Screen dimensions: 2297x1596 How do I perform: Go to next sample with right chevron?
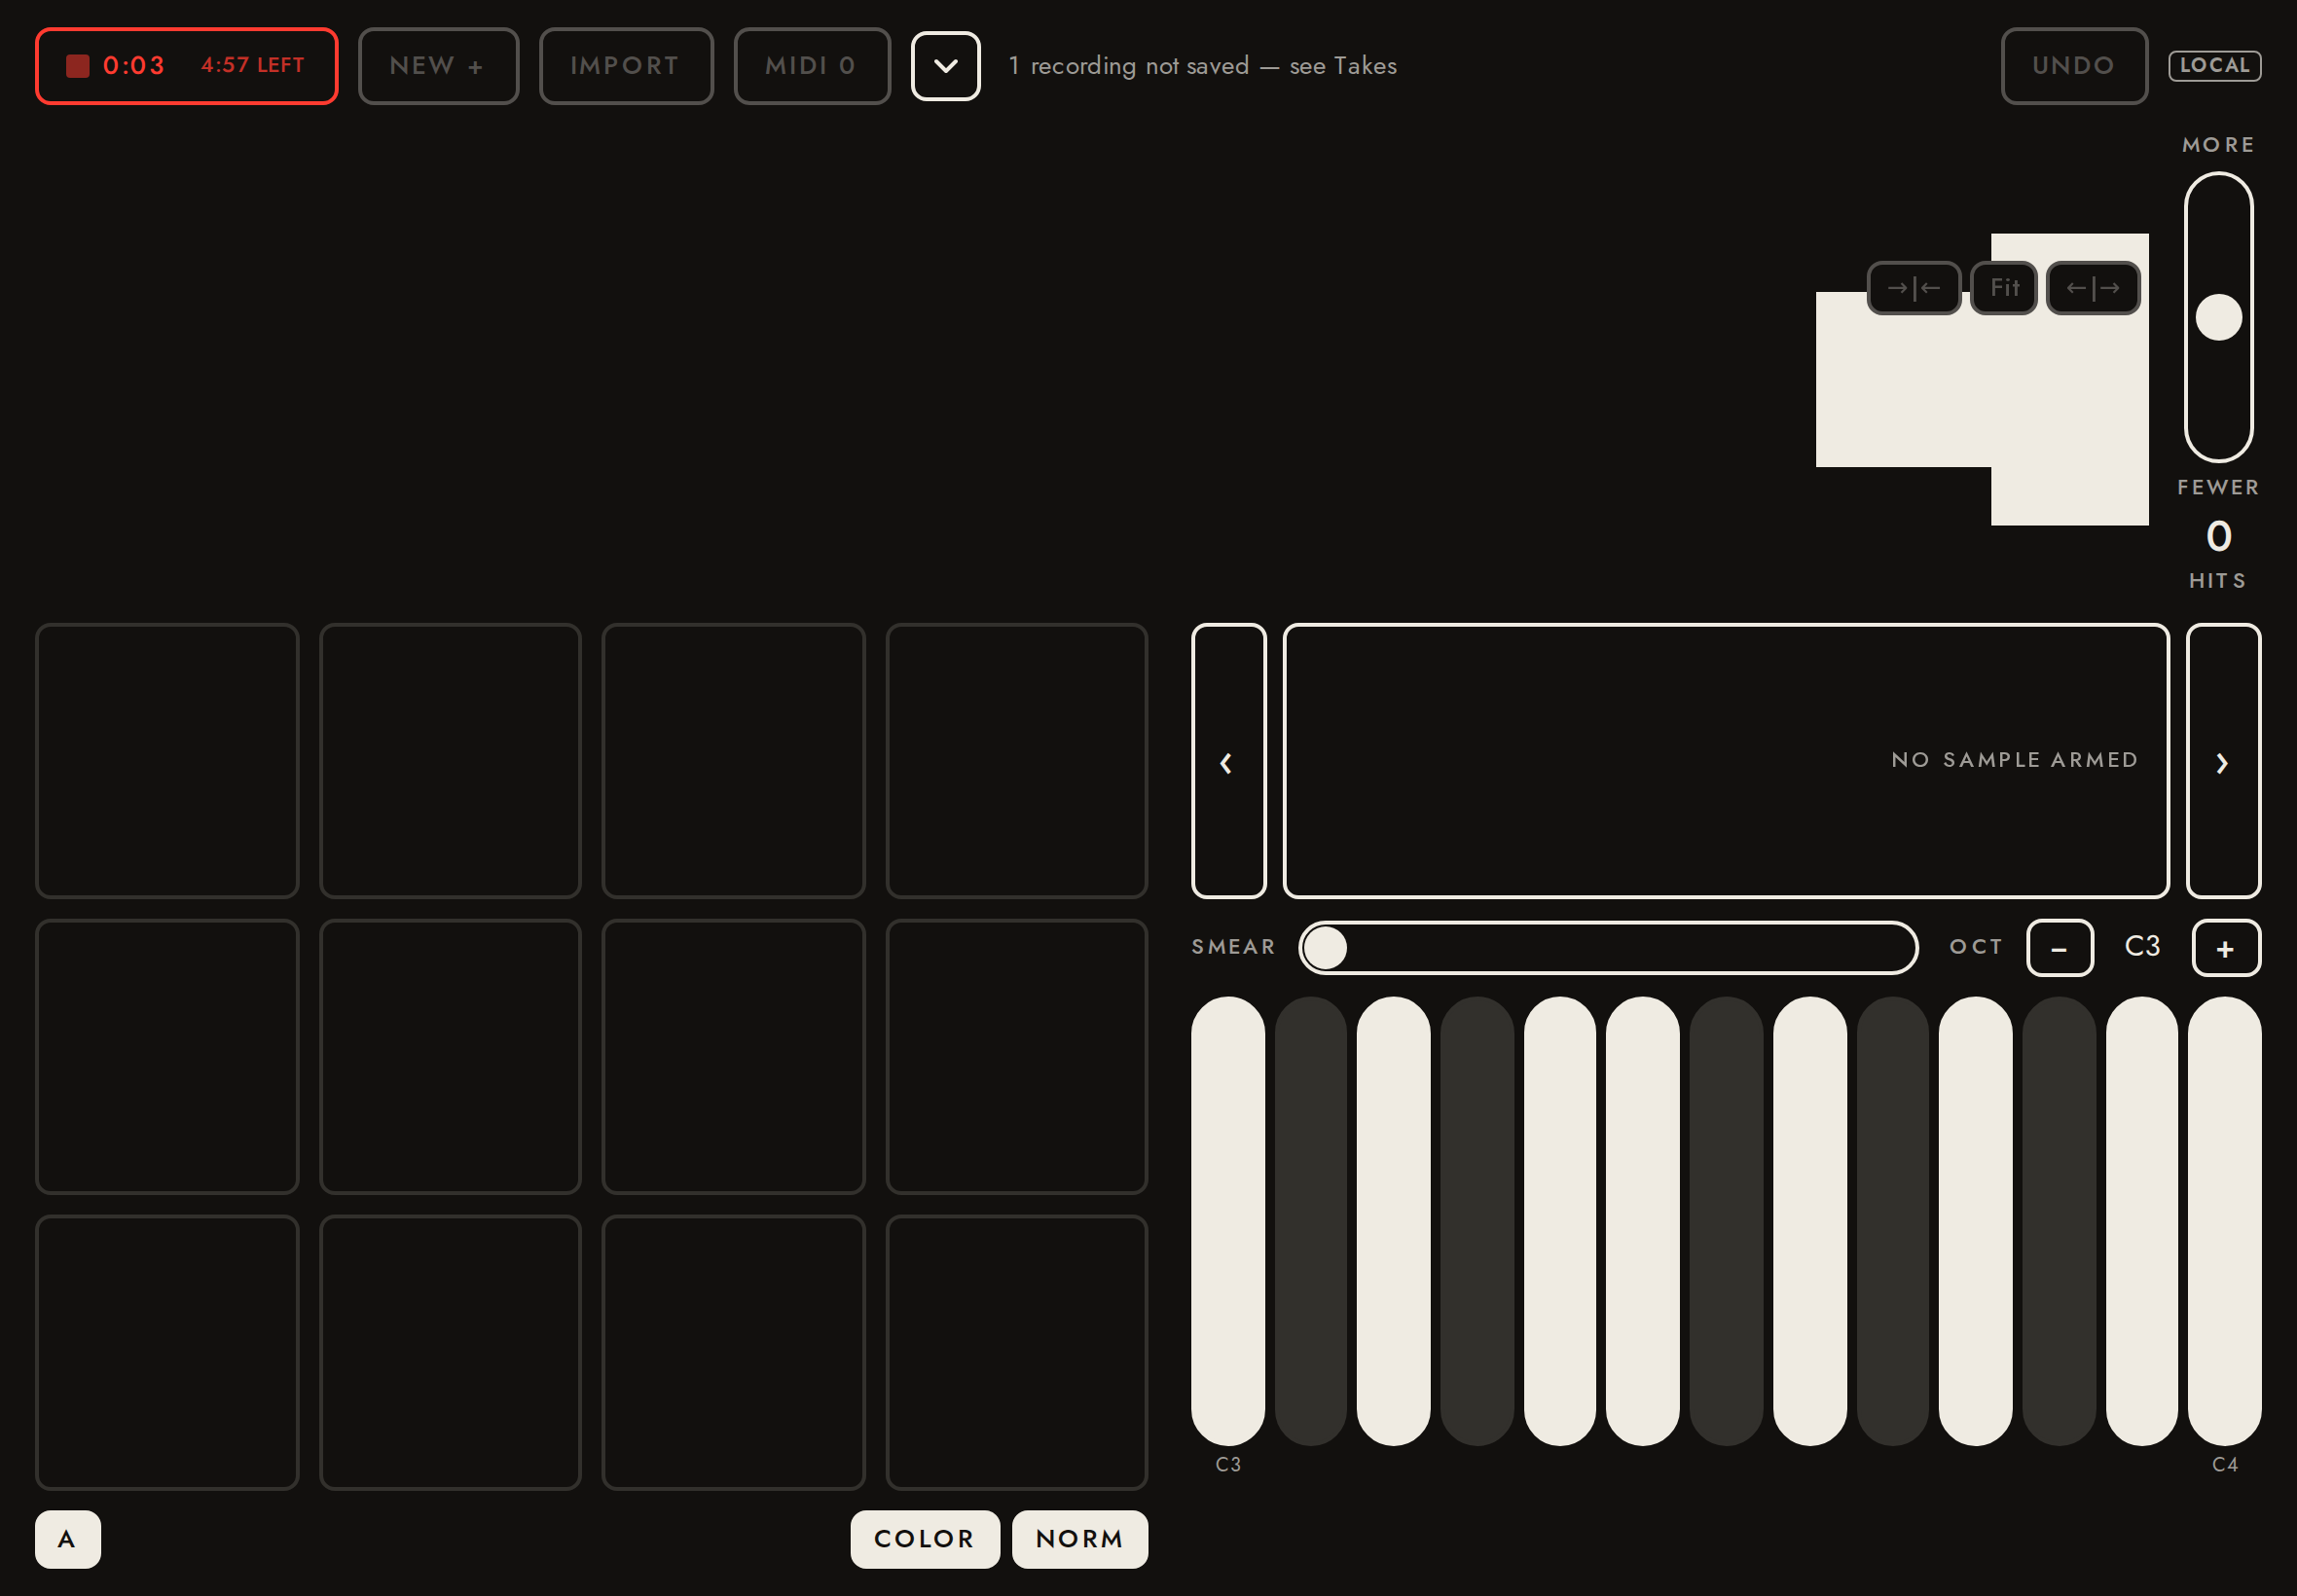2223,761
